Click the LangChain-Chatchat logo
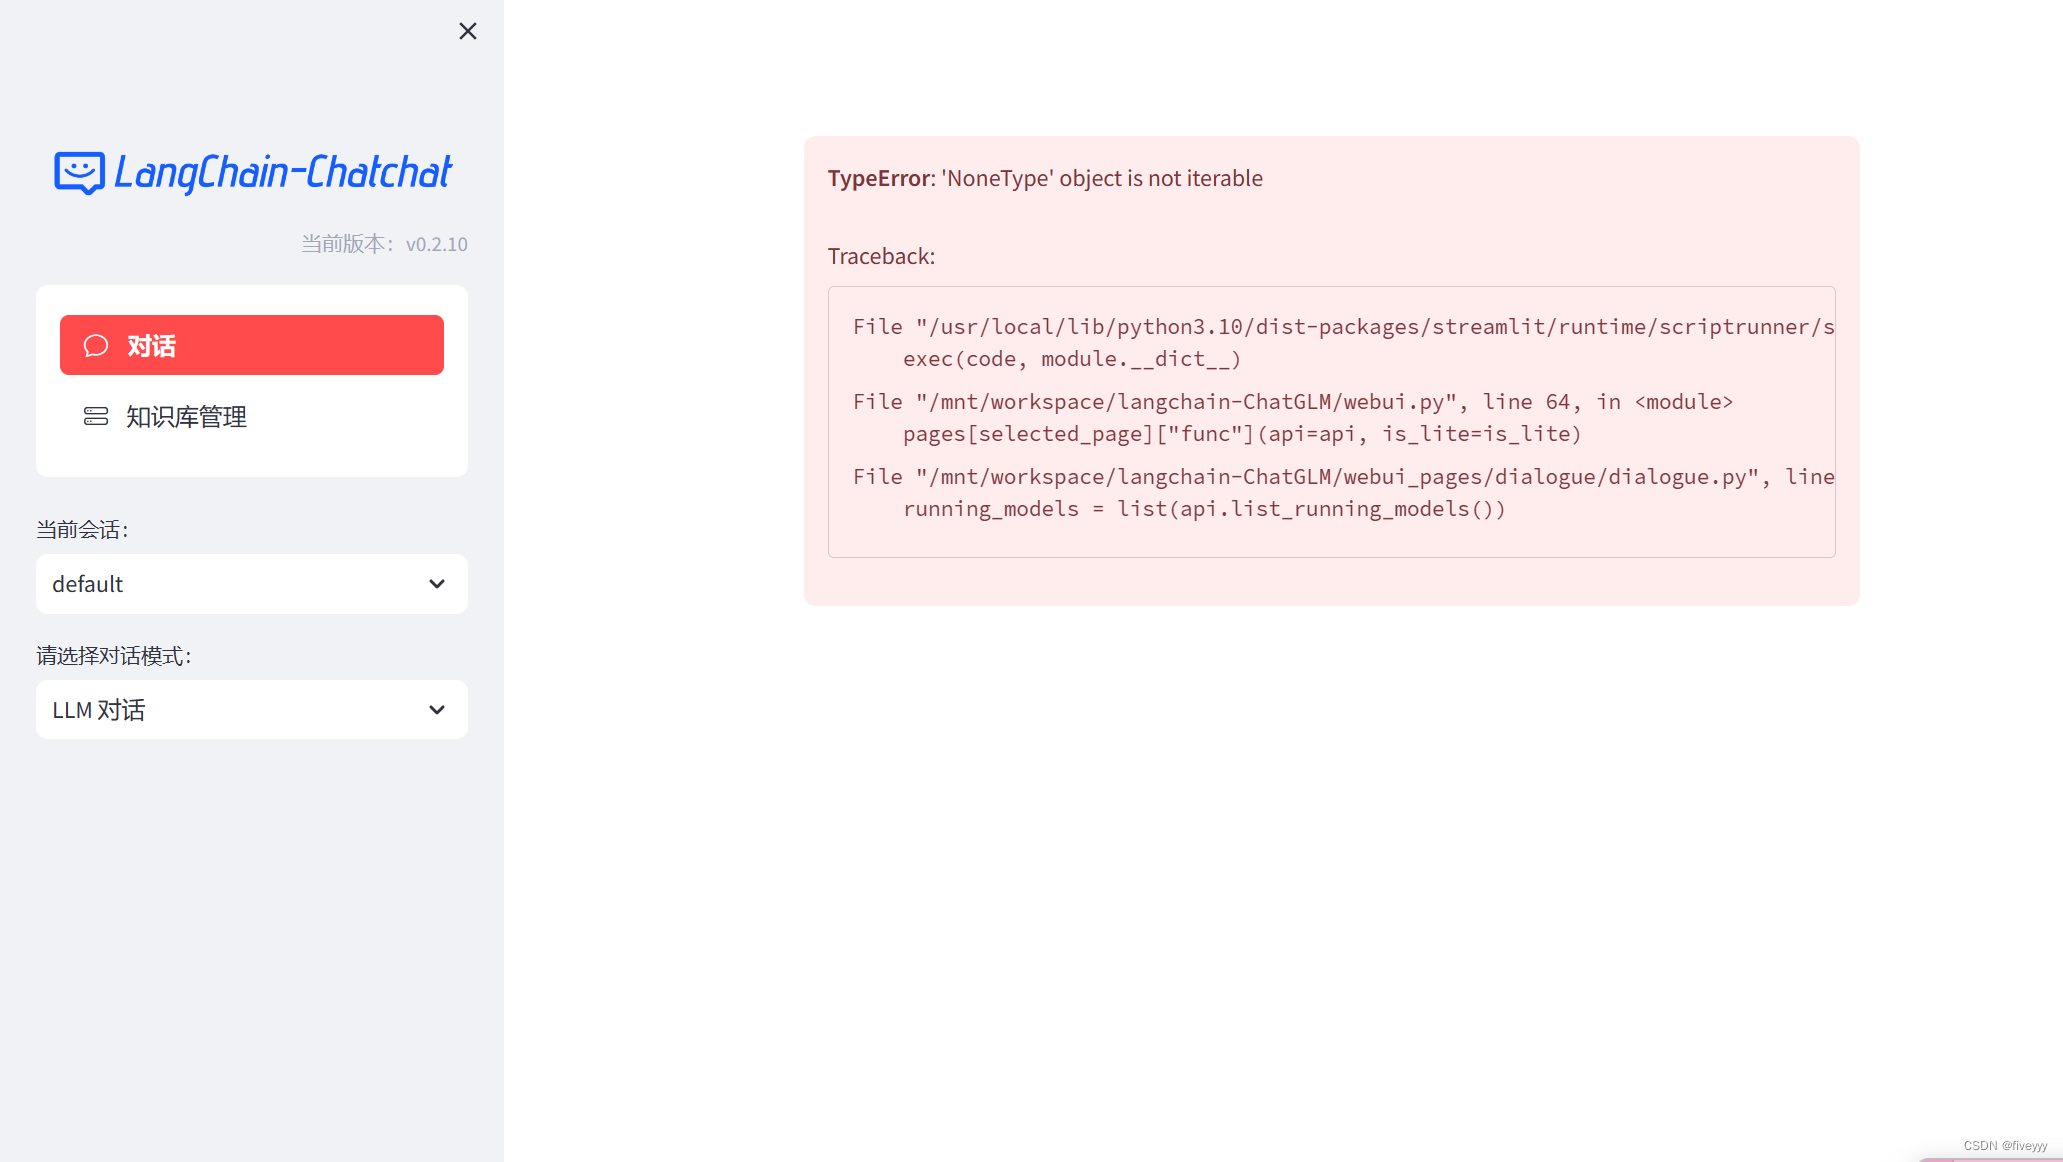The height and width of the screenshot is (1162, 2063). (253, 172)
